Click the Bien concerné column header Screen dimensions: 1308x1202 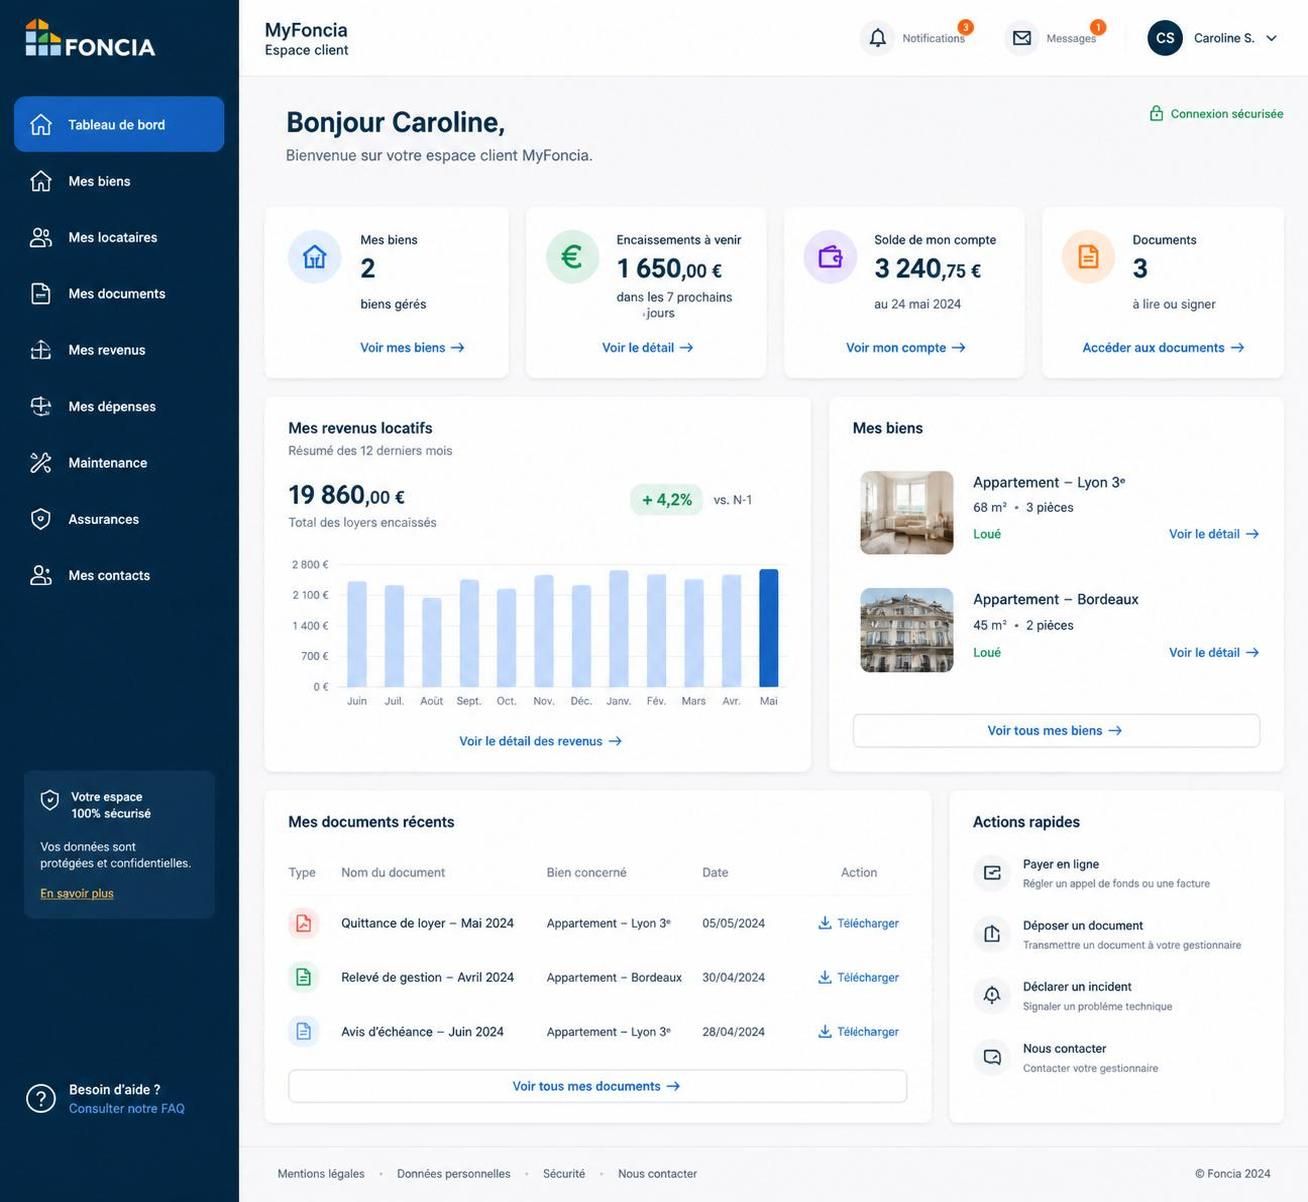click(587, 872)
